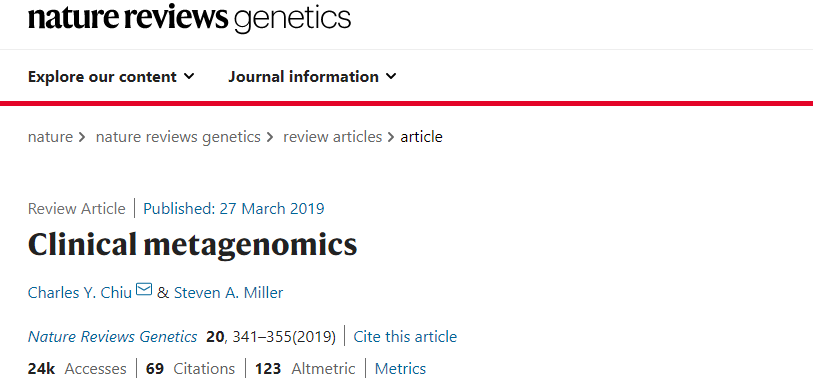Expand the Journal information menu
Image resolution: width=813 pixels, height=389 pixels.
pyautogui.click(x=312, y=77)
